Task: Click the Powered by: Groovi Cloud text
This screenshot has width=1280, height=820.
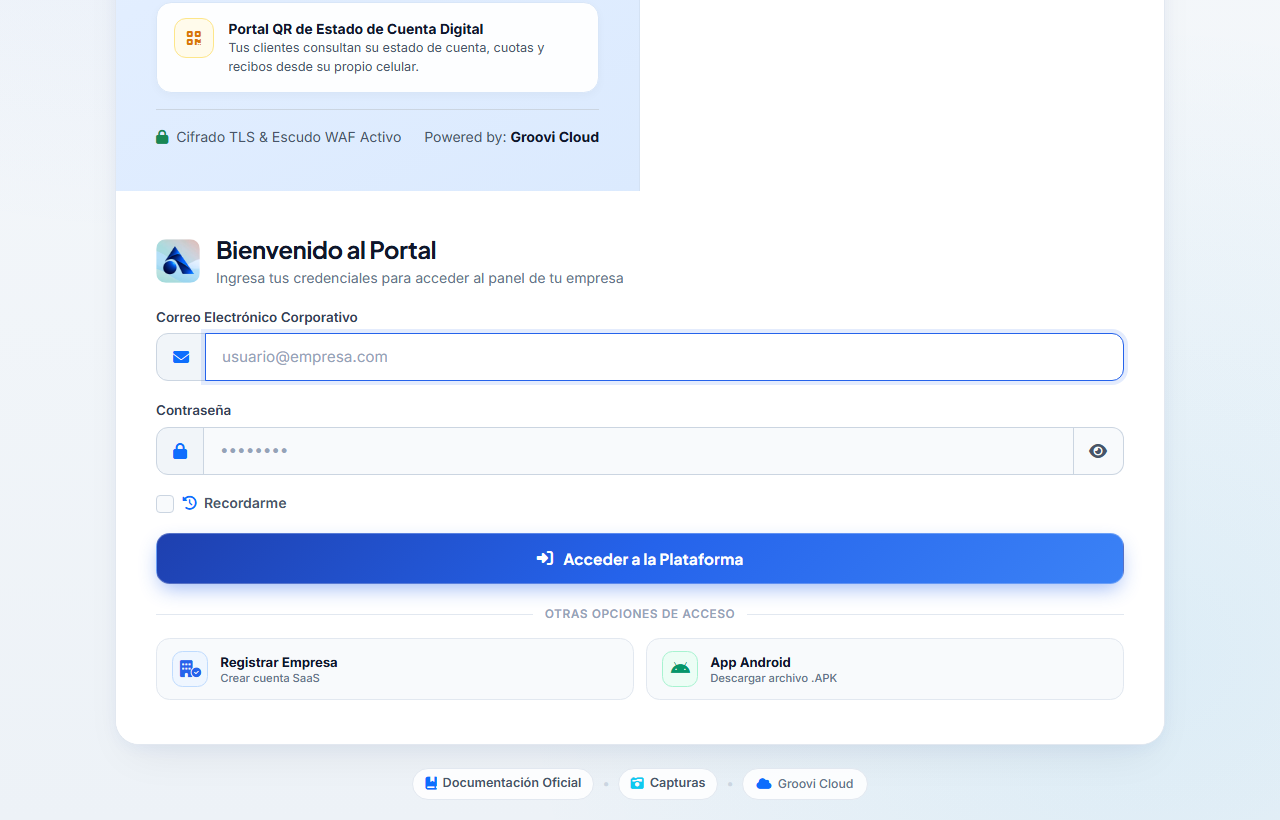Action: 512,137
